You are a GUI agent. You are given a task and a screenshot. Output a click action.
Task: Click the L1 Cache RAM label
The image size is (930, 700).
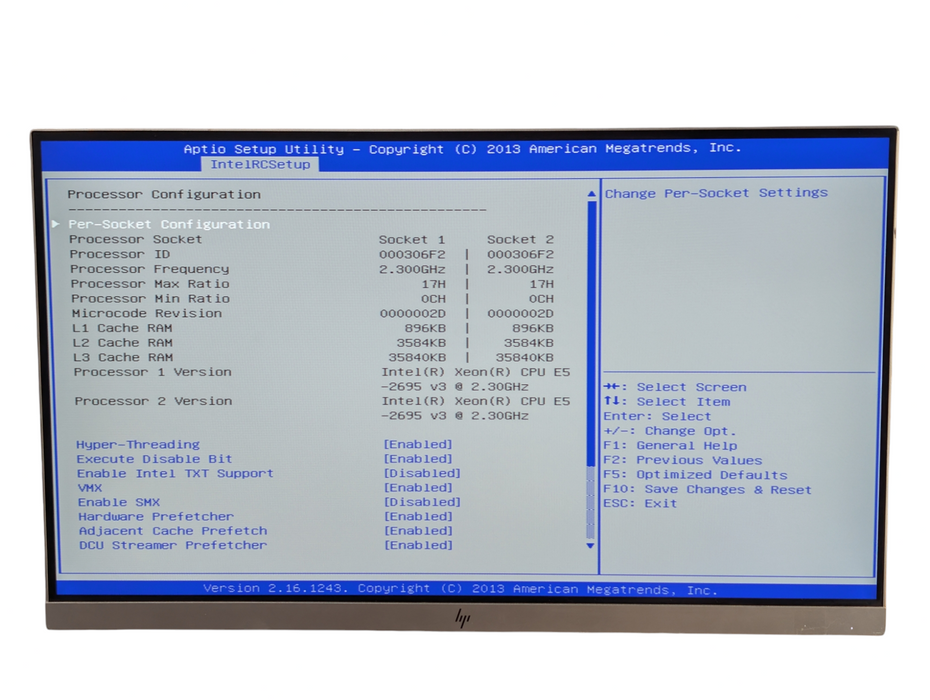[122, 328]
